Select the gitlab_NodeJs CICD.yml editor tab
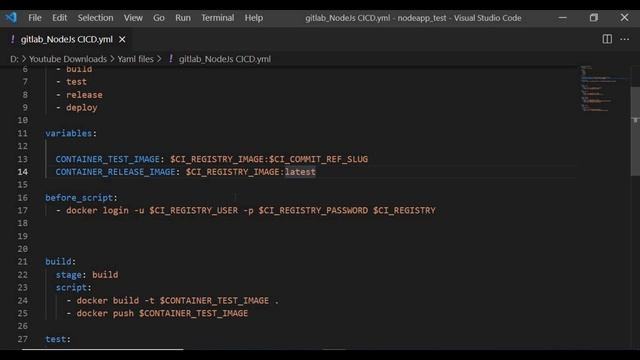 tap(67, 40)
